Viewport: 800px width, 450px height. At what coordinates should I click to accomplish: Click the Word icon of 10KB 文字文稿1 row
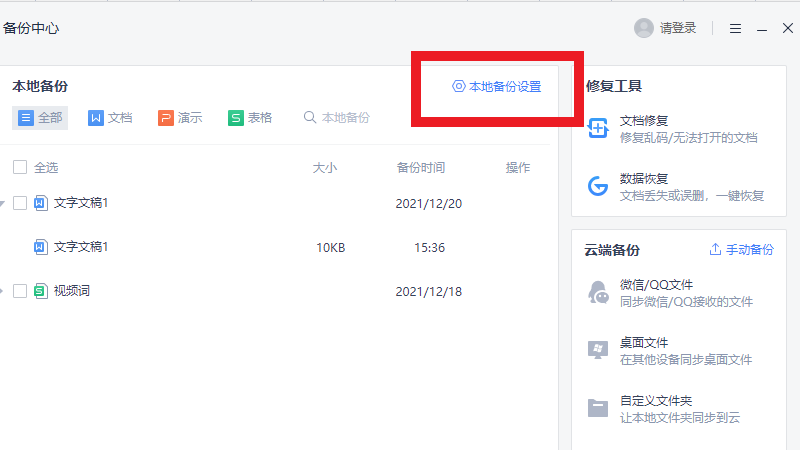[41, 247]
